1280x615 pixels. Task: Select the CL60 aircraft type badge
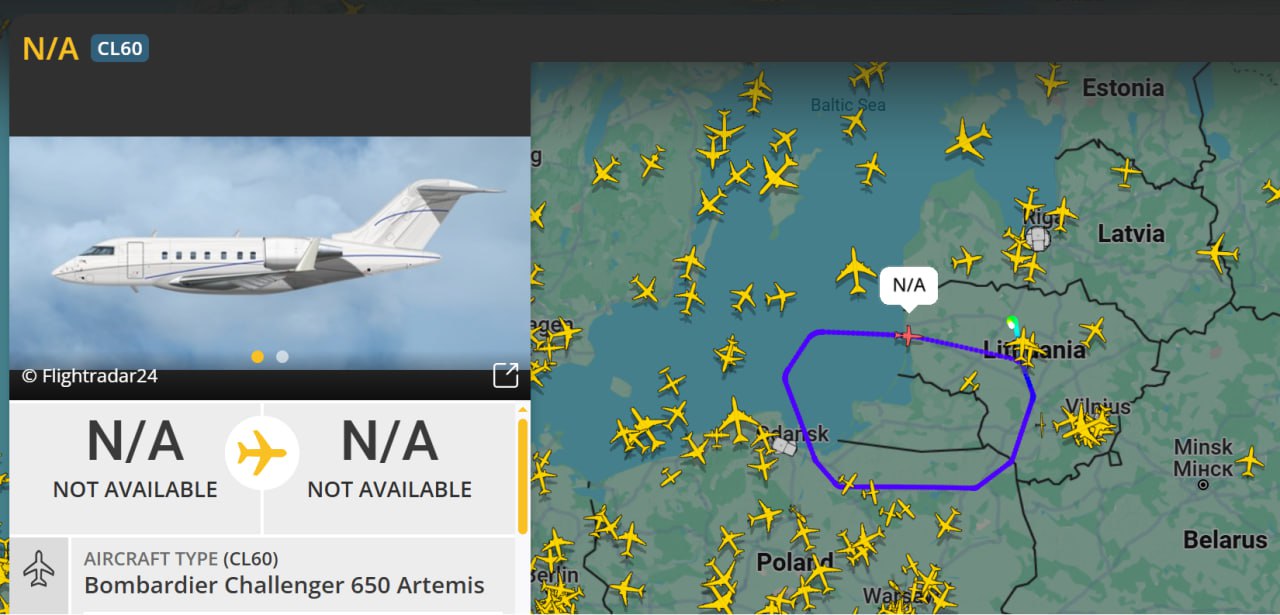point(120,48)
